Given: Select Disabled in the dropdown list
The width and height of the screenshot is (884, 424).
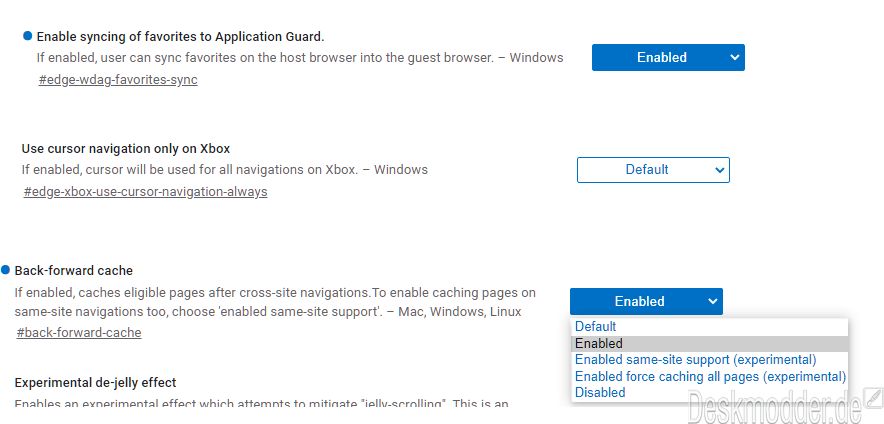Looking at the screenshot, I should [600, 392].
